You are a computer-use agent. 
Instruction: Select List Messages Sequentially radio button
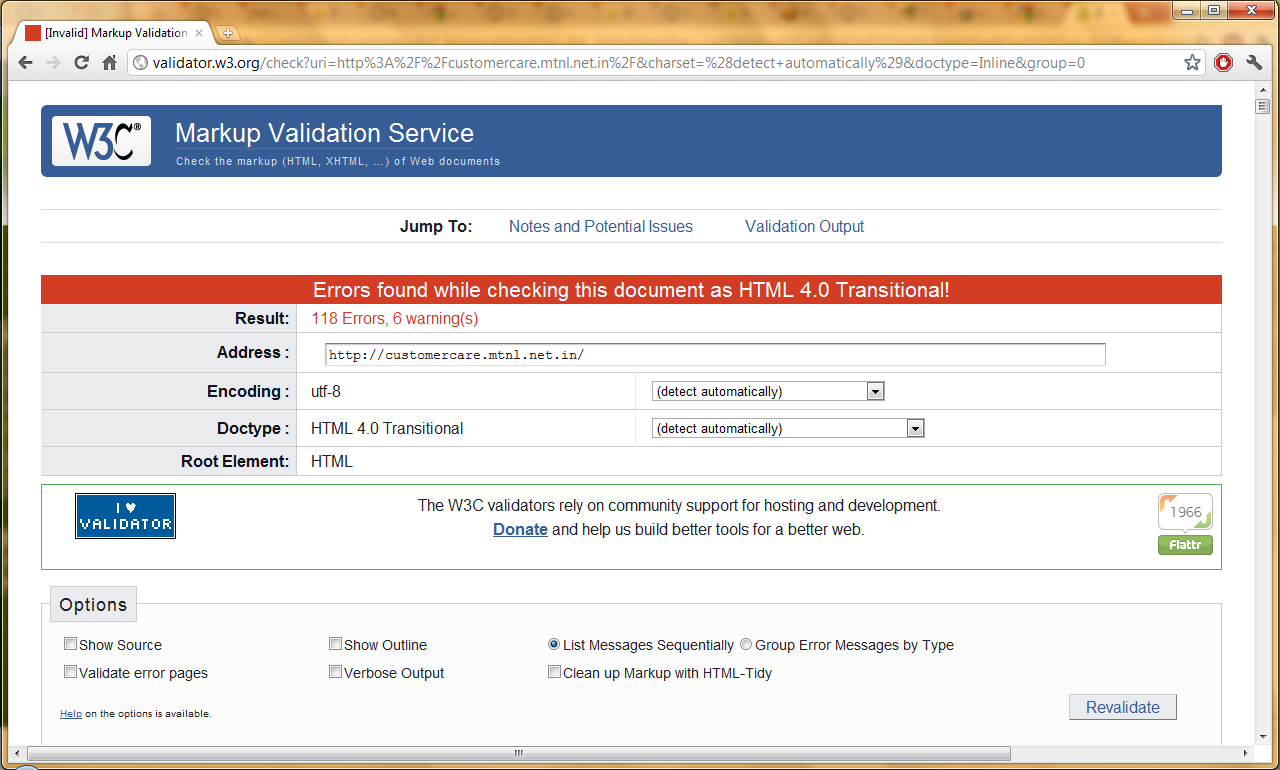(554, 645)
